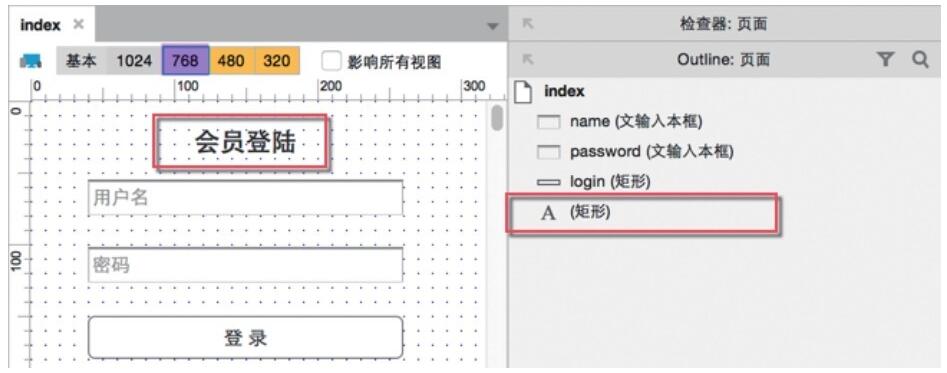This screenshot has height=373, width=947.
Task: Click the adaptive views monitor icon
Action: coord(31,61)
